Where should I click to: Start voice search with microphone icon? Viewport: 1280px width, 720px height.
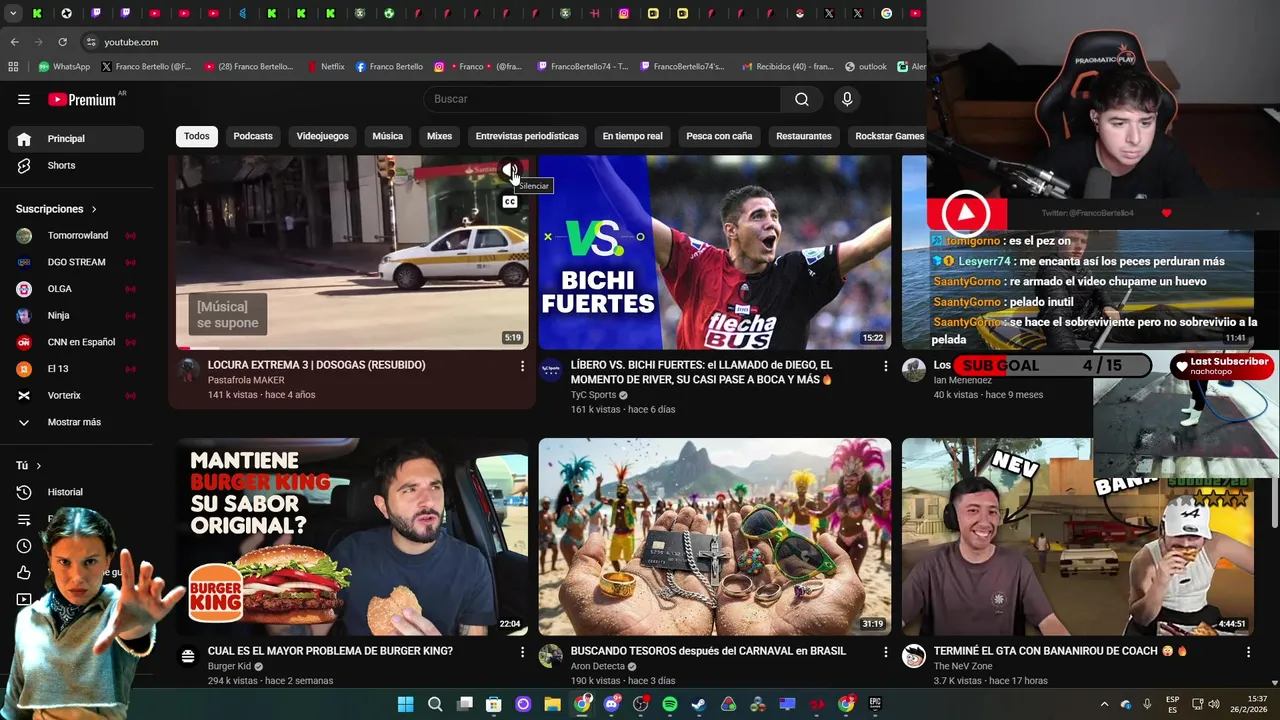point(847,99)
